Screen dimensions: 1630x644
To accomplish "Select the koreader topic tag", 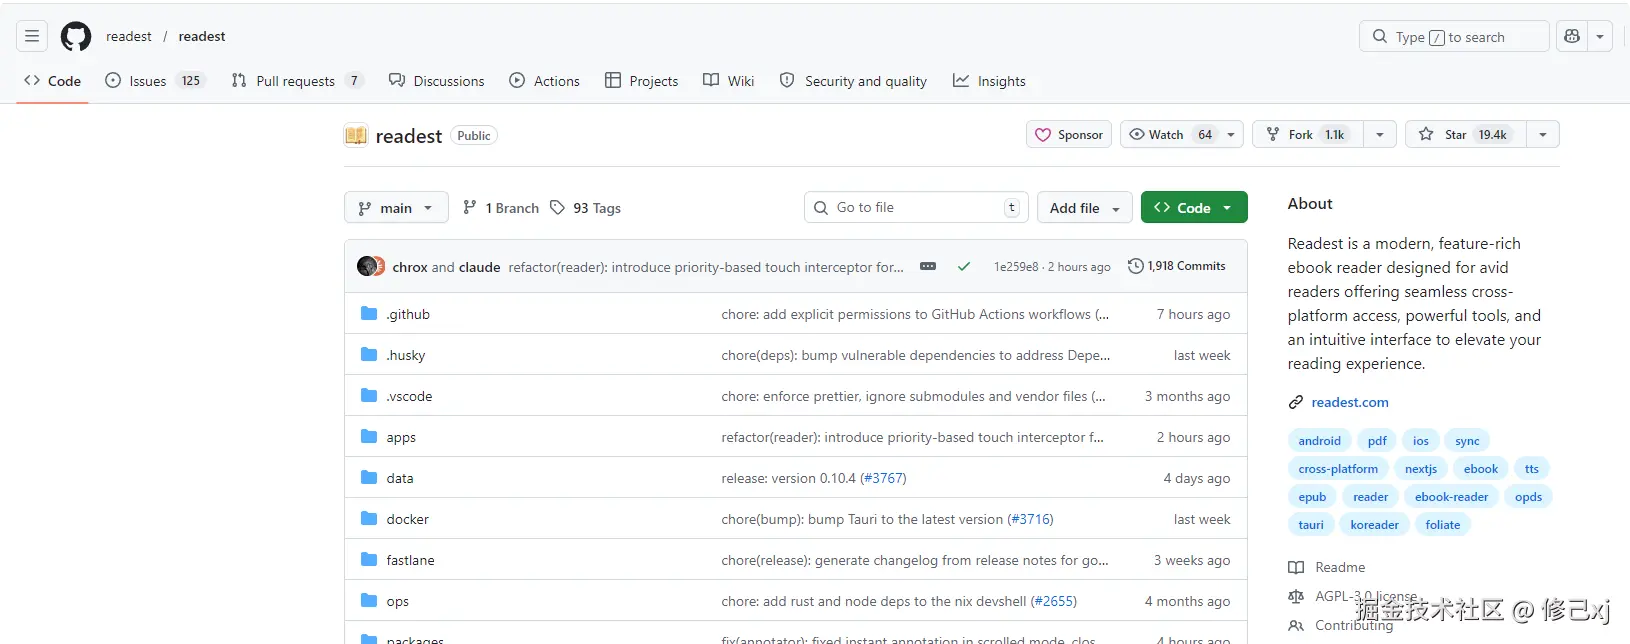I will (1375, 525).
